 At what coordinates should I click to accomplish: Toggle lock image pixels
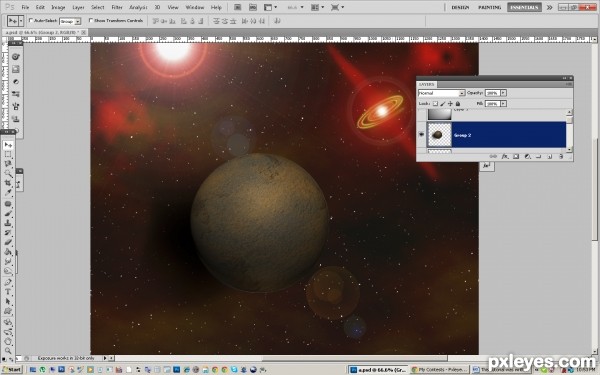(x=443, y=104)
